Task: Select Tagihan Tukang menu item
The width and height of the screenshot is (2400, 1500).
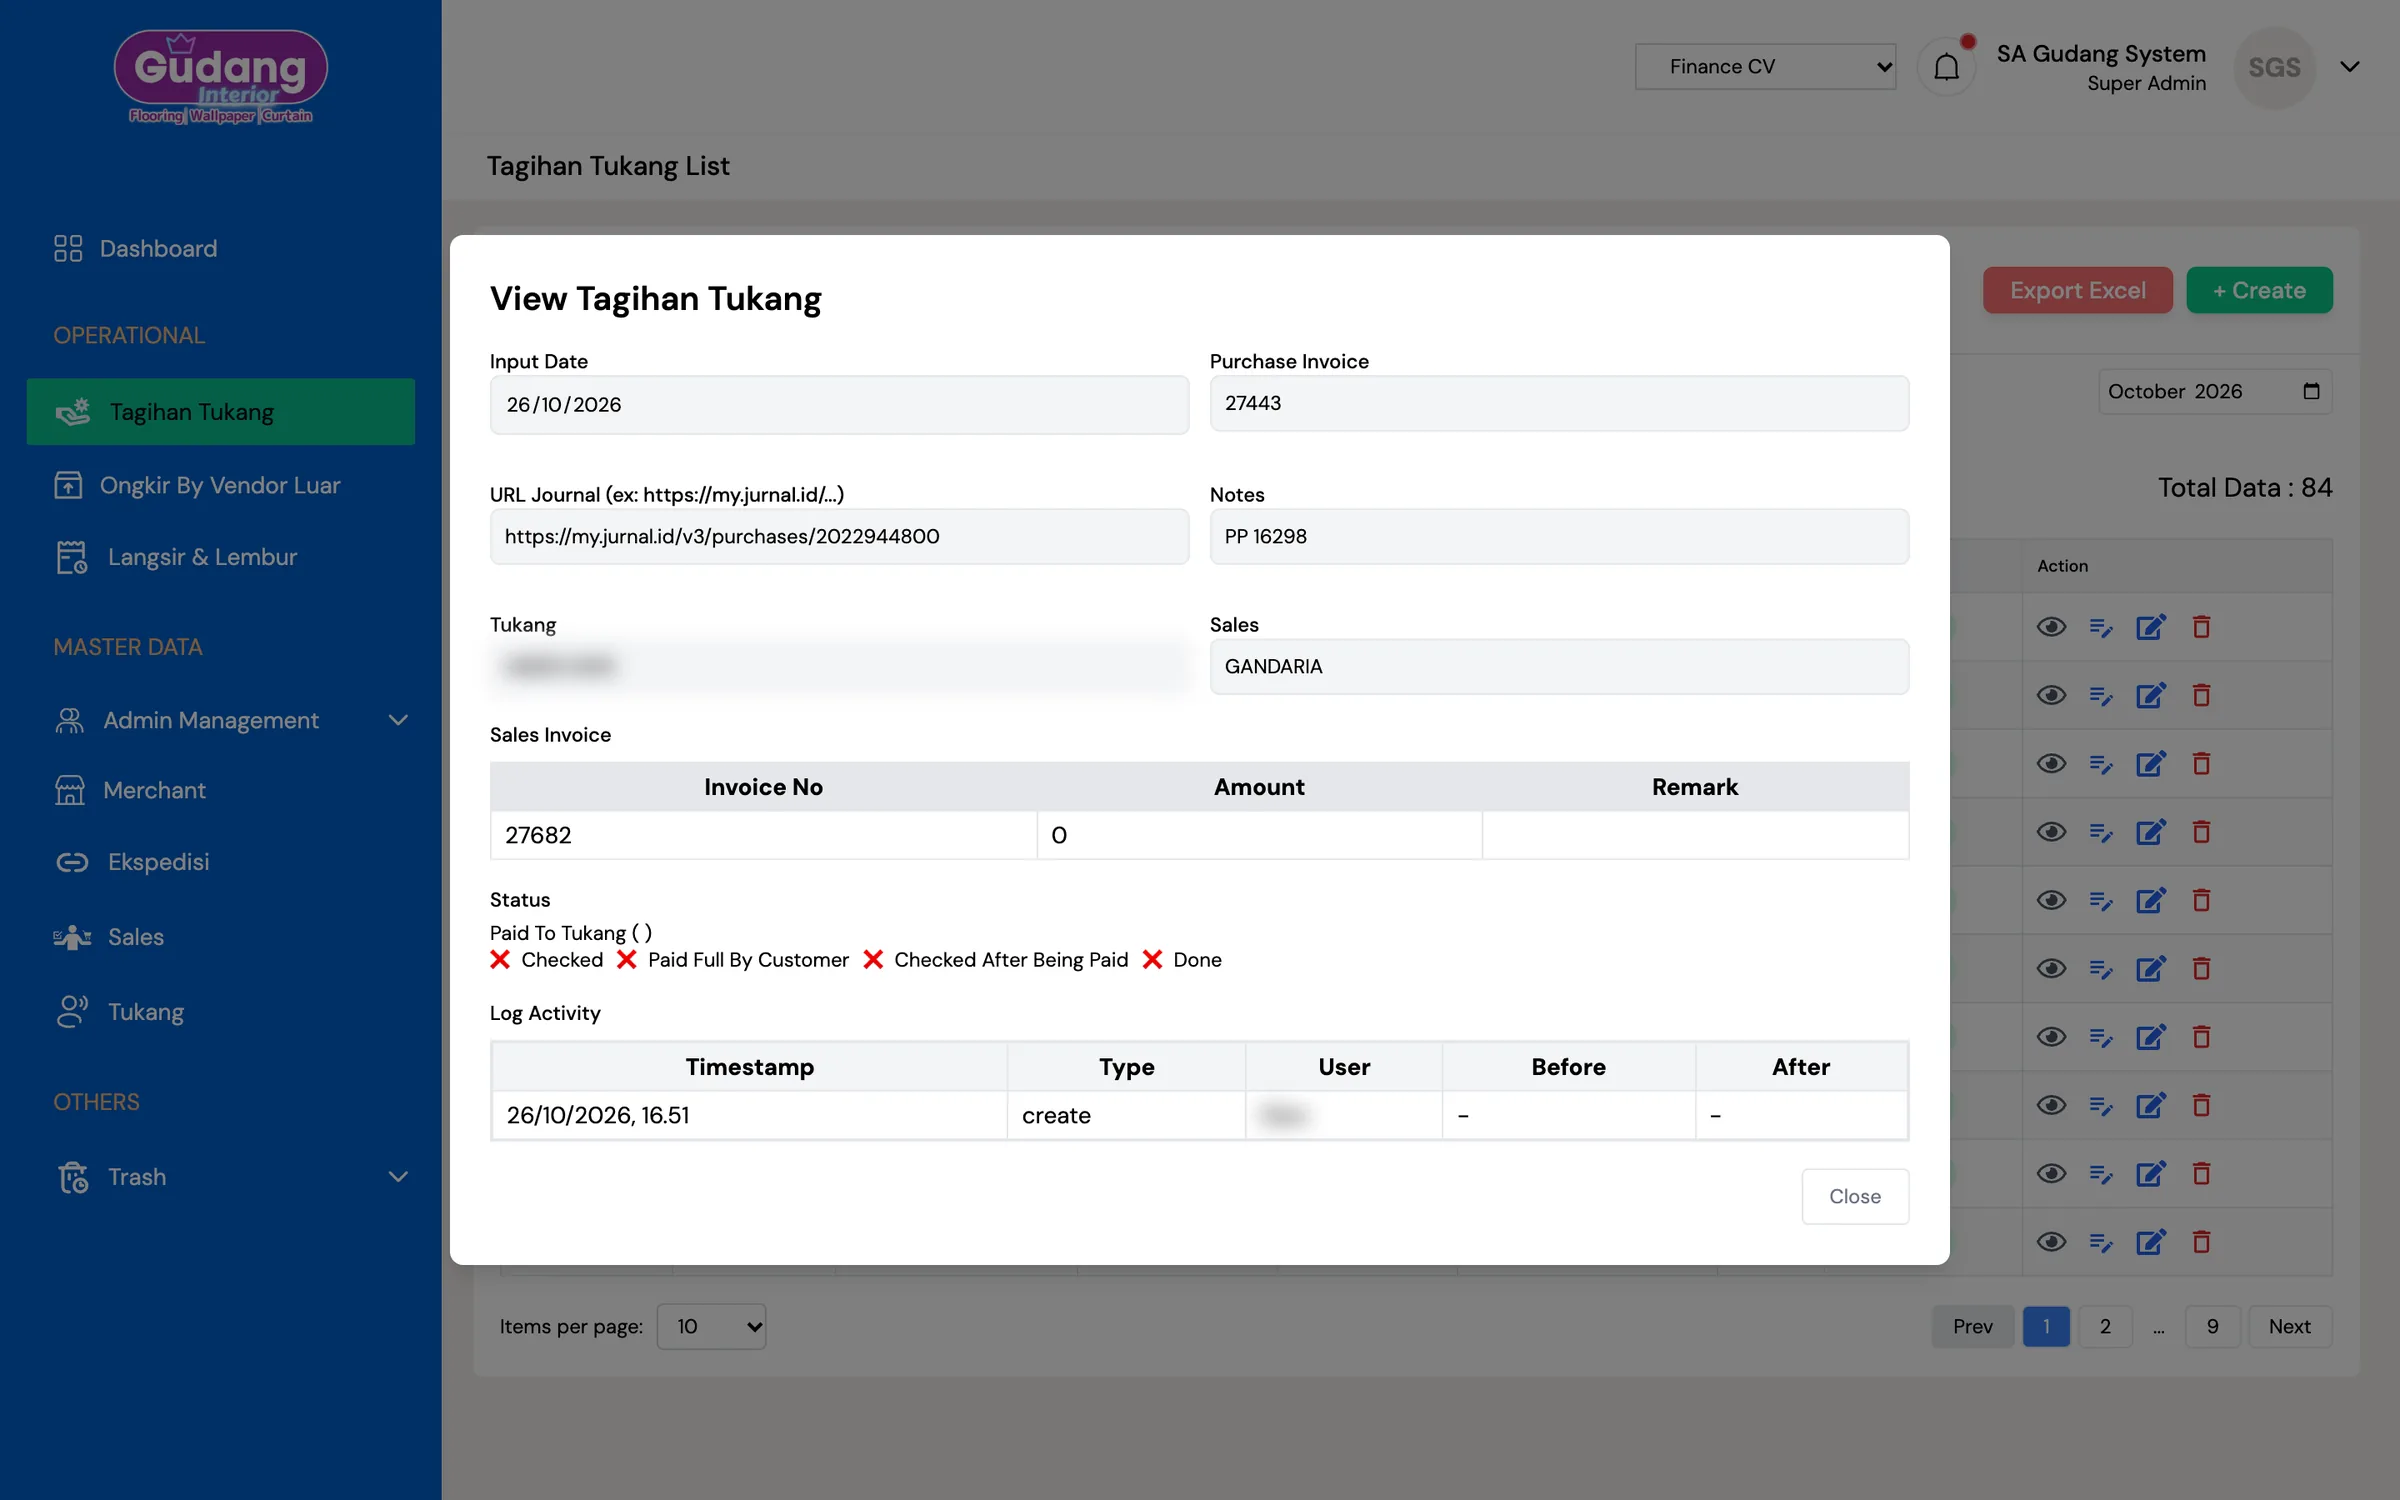Action: click(220, 411)
